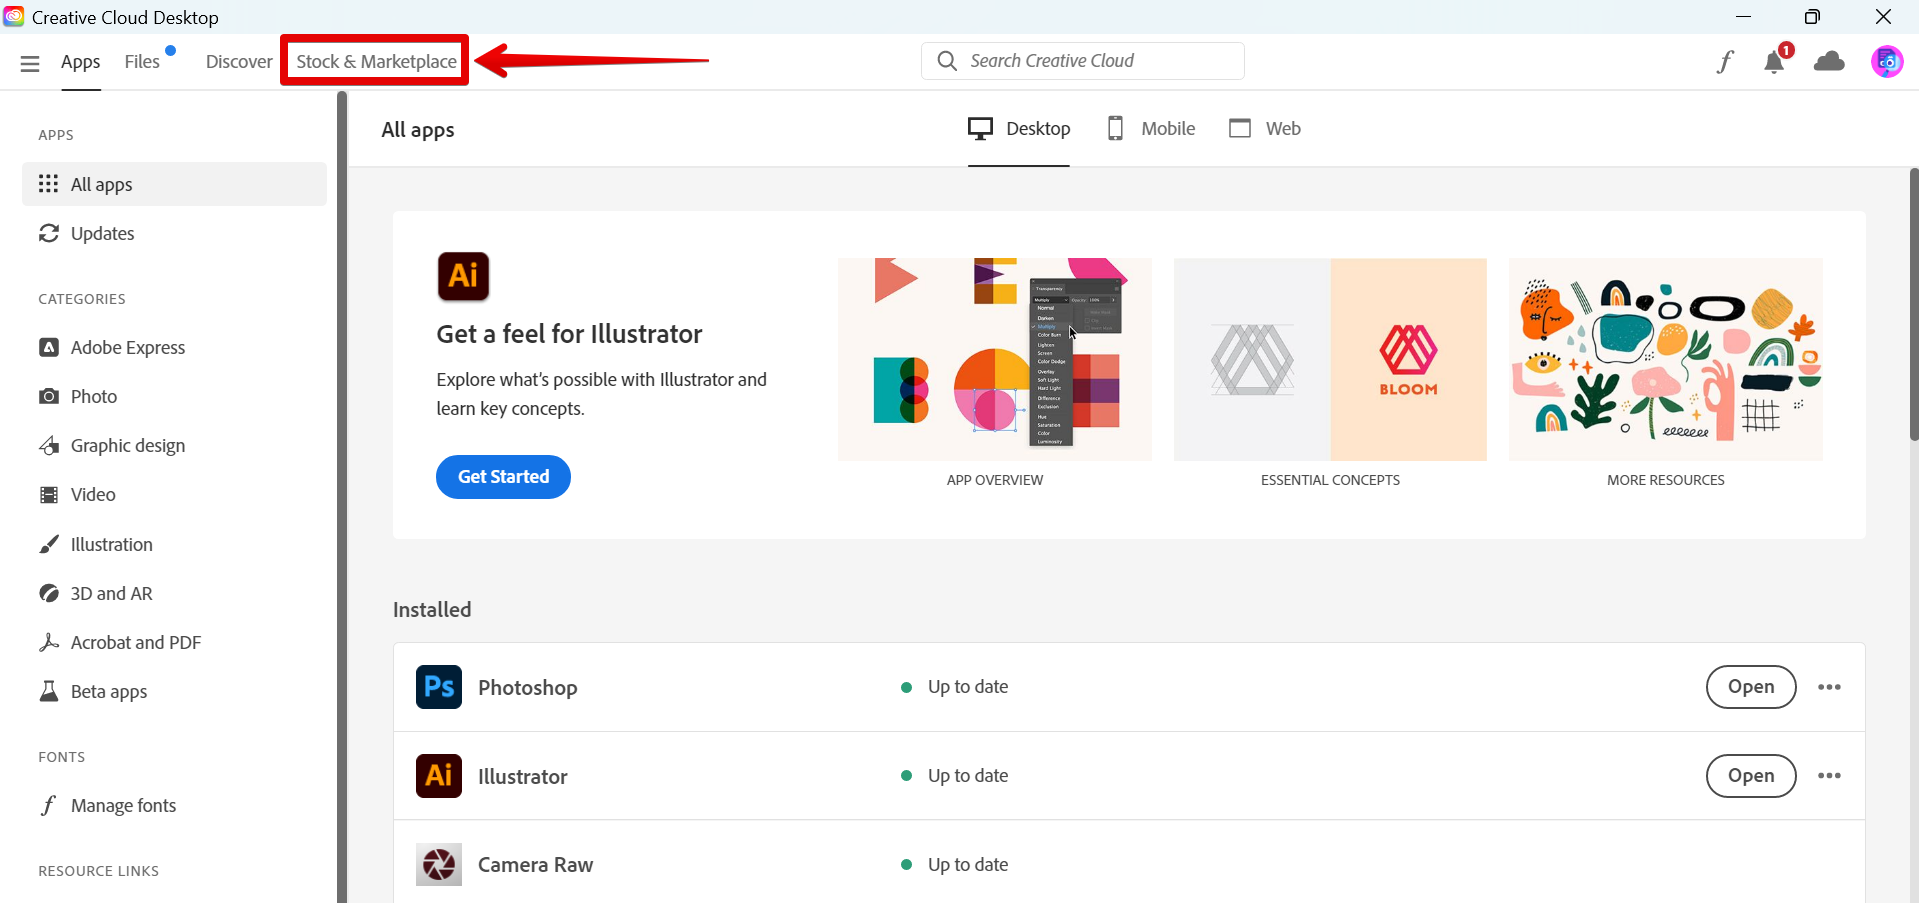Open the Essential Concepts thumbnail
Screen dimensions: 1919x903
click(1330, 360)
